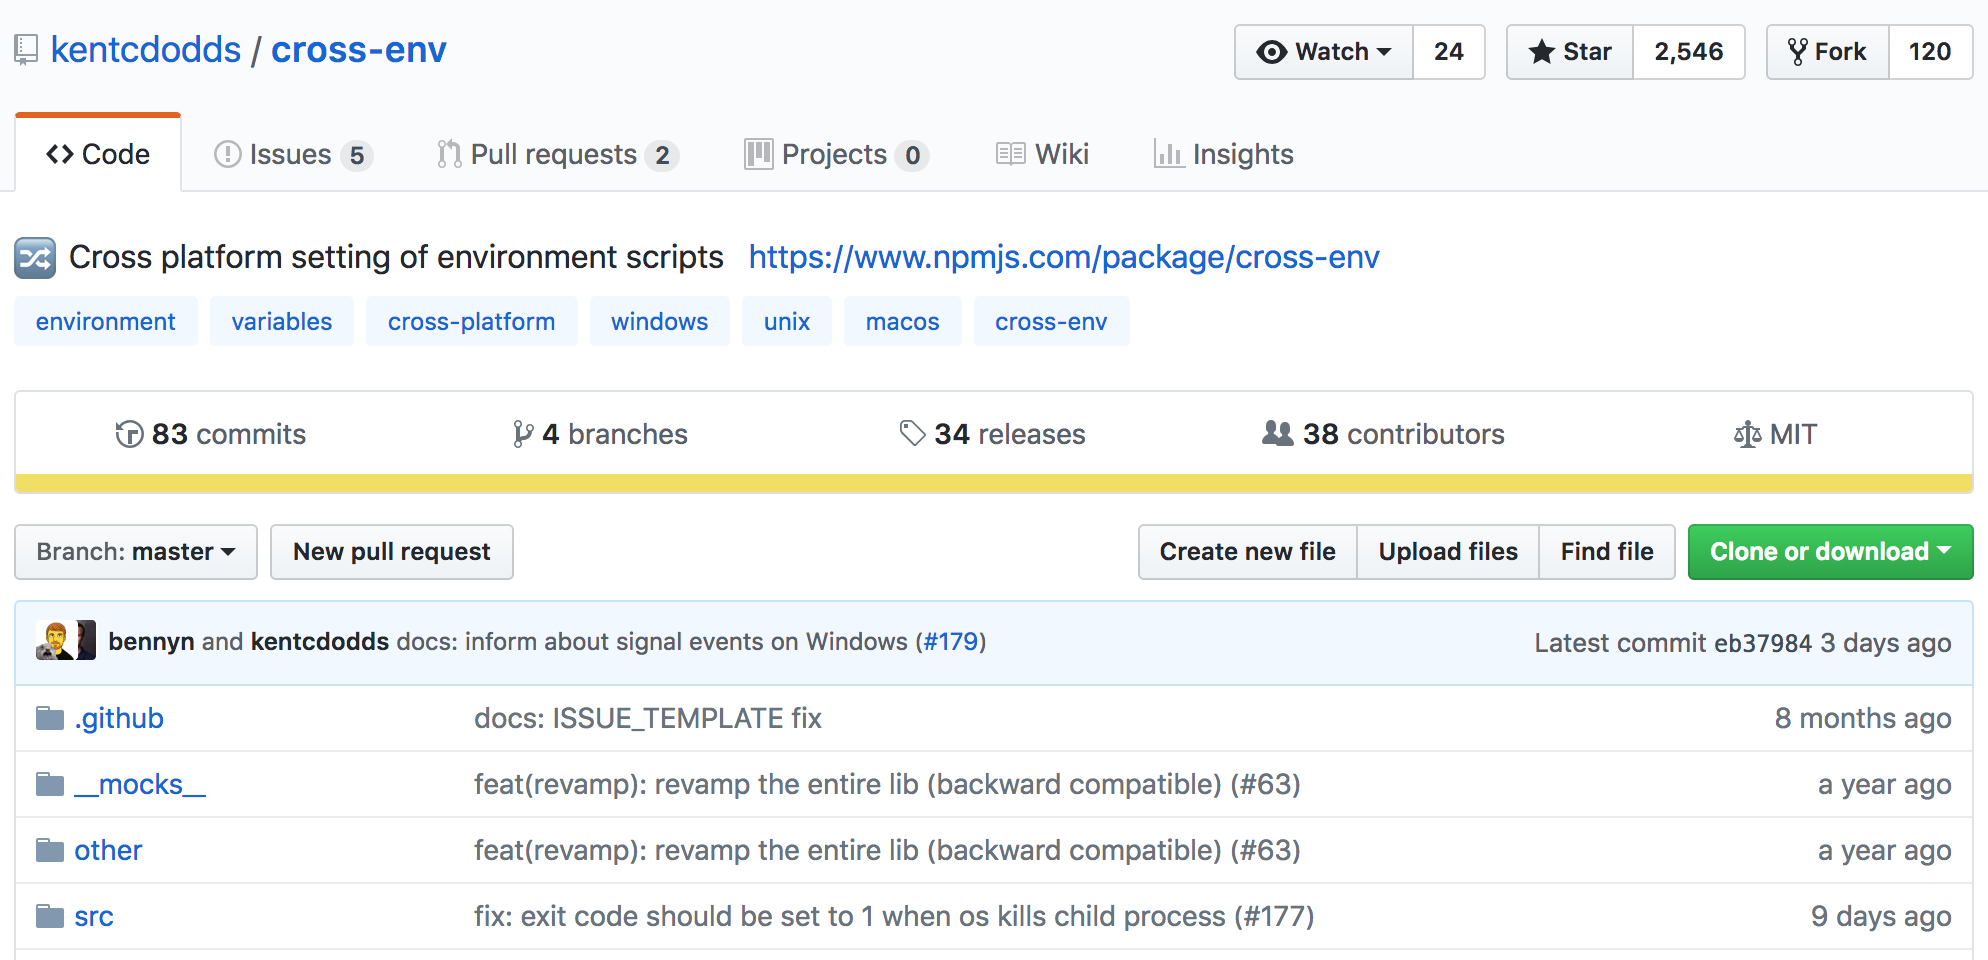The height and width of the screenshot is (960, 1988).
Task: Open revamp commit message on other row
Action: pyautogui.click(x=887, y=850)
